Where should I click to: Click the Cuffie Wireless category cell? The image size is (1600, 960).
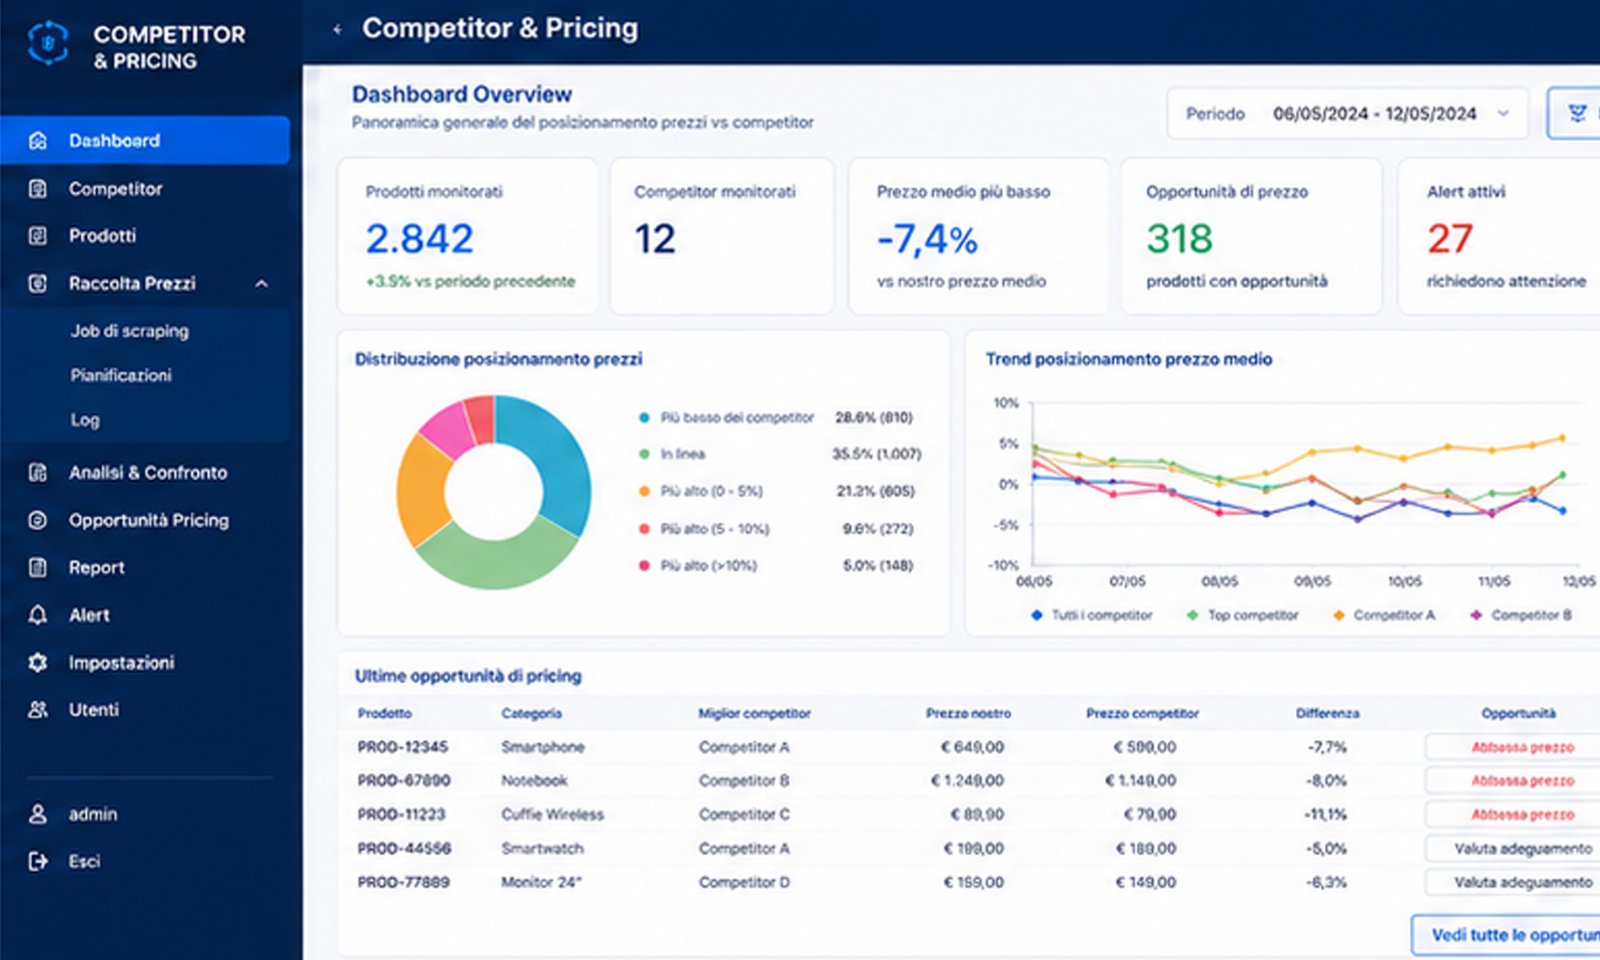point(552,815)
